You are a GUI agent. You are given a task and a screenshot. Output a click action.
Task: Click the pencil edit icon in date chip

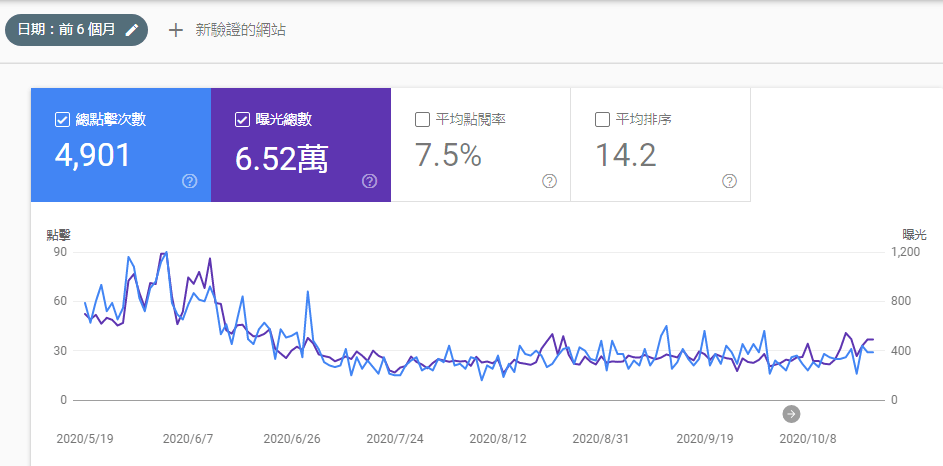(x=132, y=30)
